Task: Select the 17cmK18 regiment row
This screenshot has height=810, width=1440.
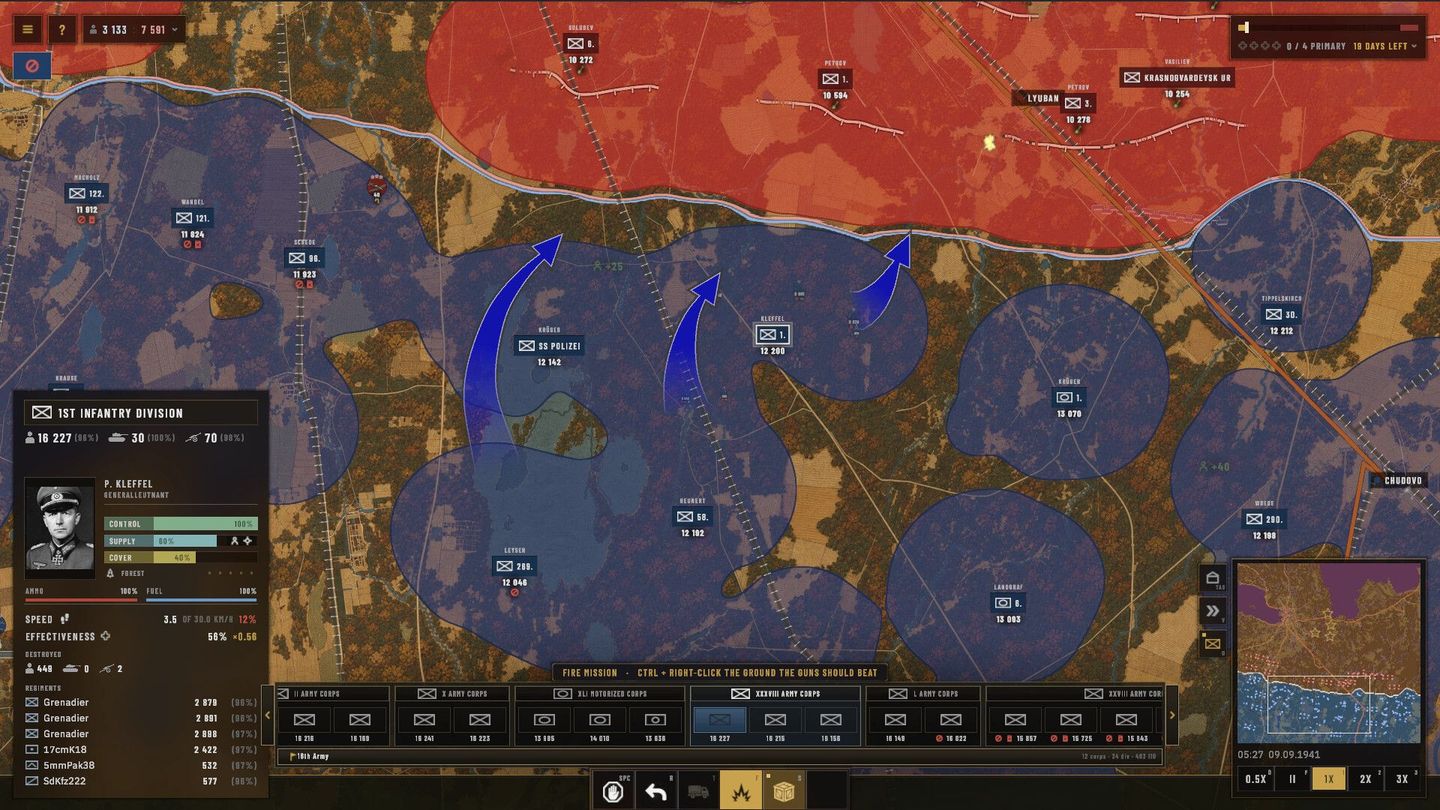Action: tap(141, 749)
